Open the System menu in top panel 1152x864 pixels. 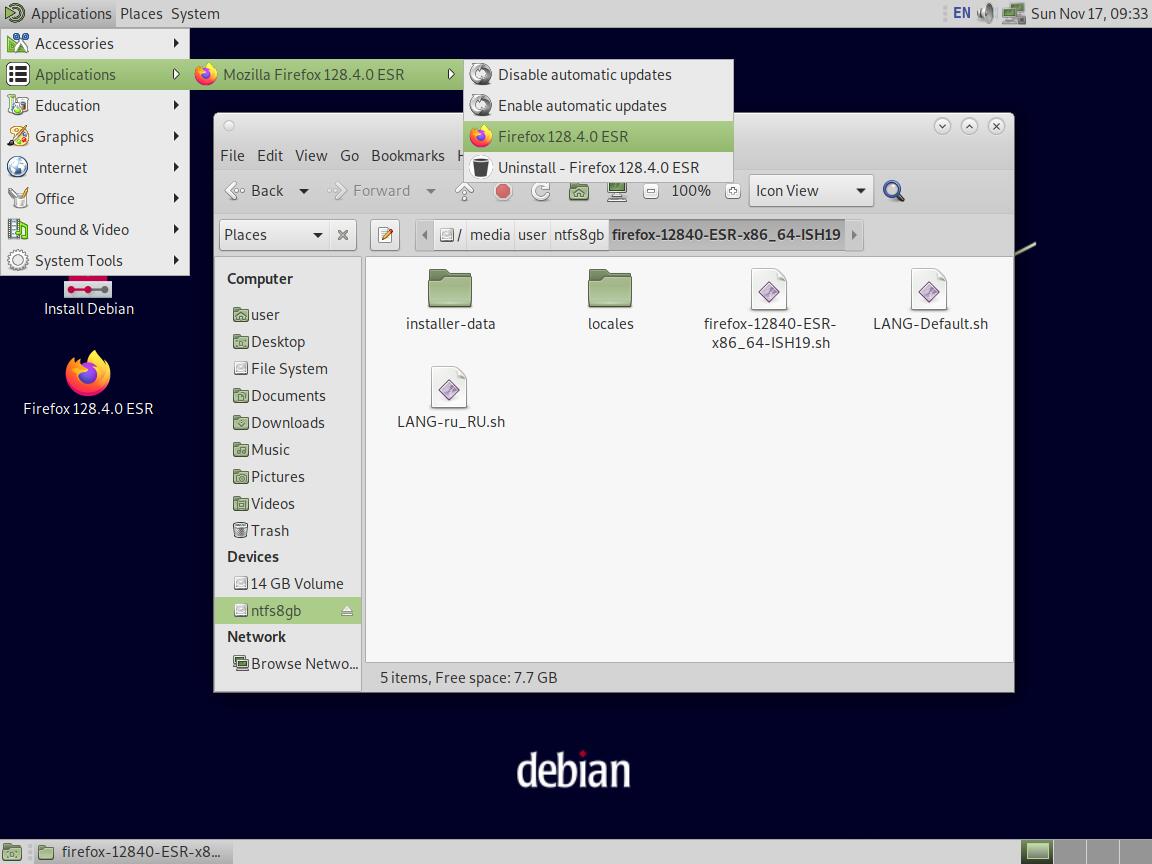(195, 13)
